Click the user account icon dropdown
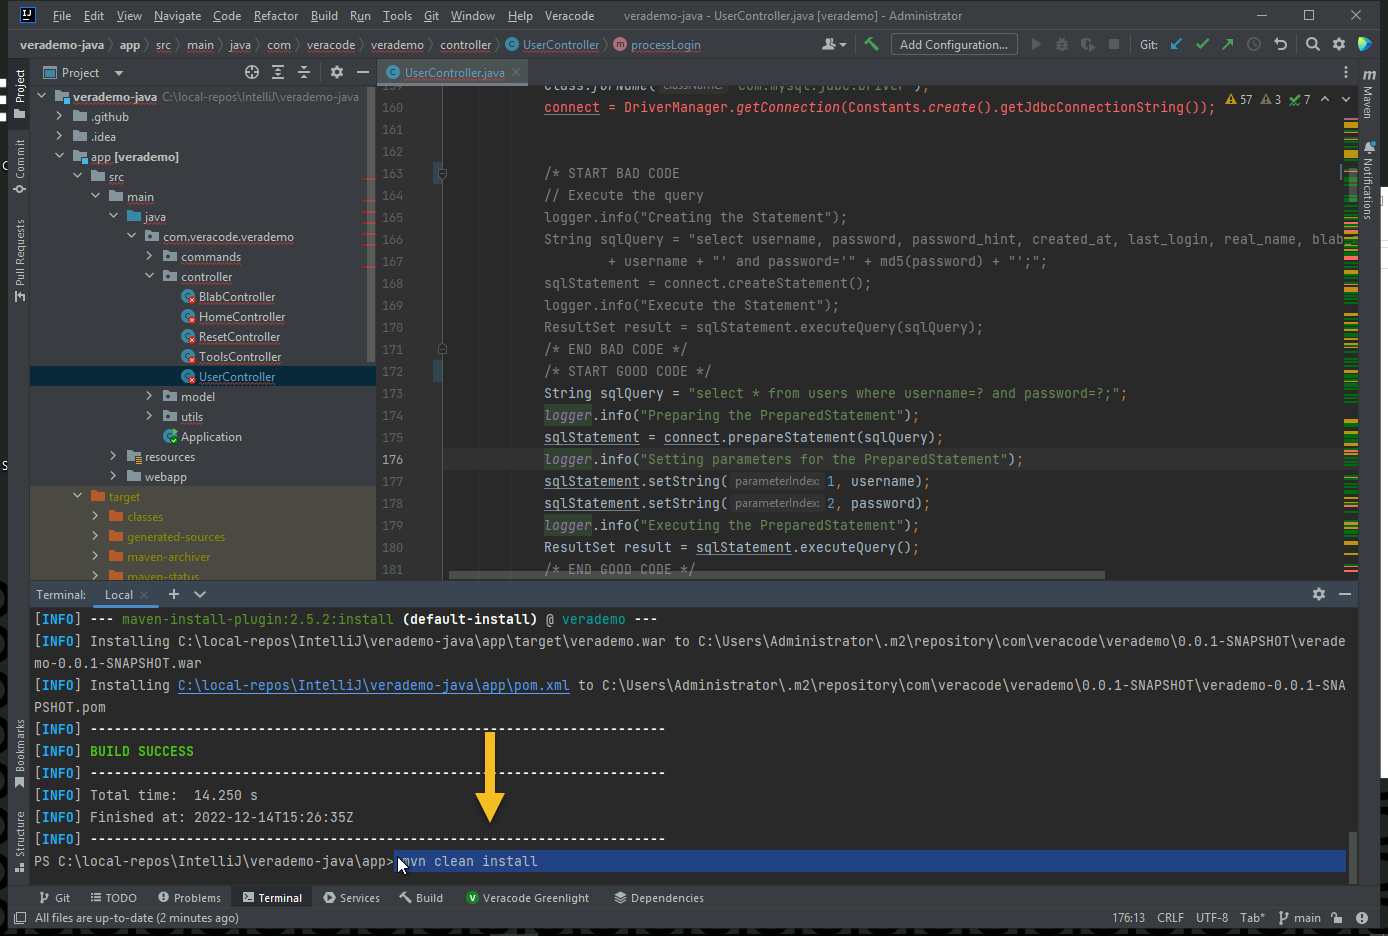 (x=833, y=44)
